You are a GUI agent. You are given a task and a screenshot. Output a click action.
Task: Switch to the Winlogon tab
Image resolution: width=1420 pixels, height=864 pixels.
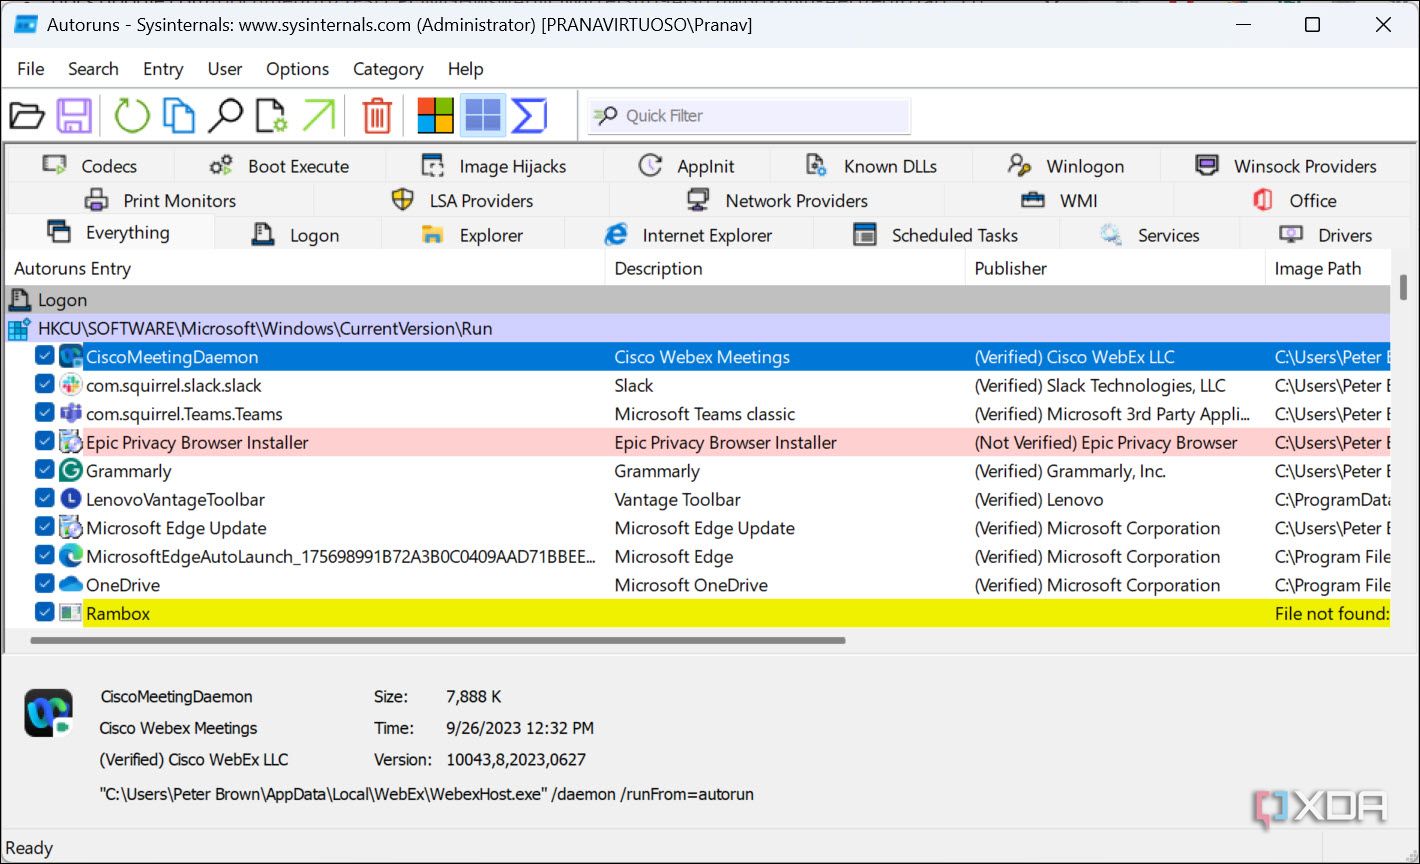tap(1065, 166)
